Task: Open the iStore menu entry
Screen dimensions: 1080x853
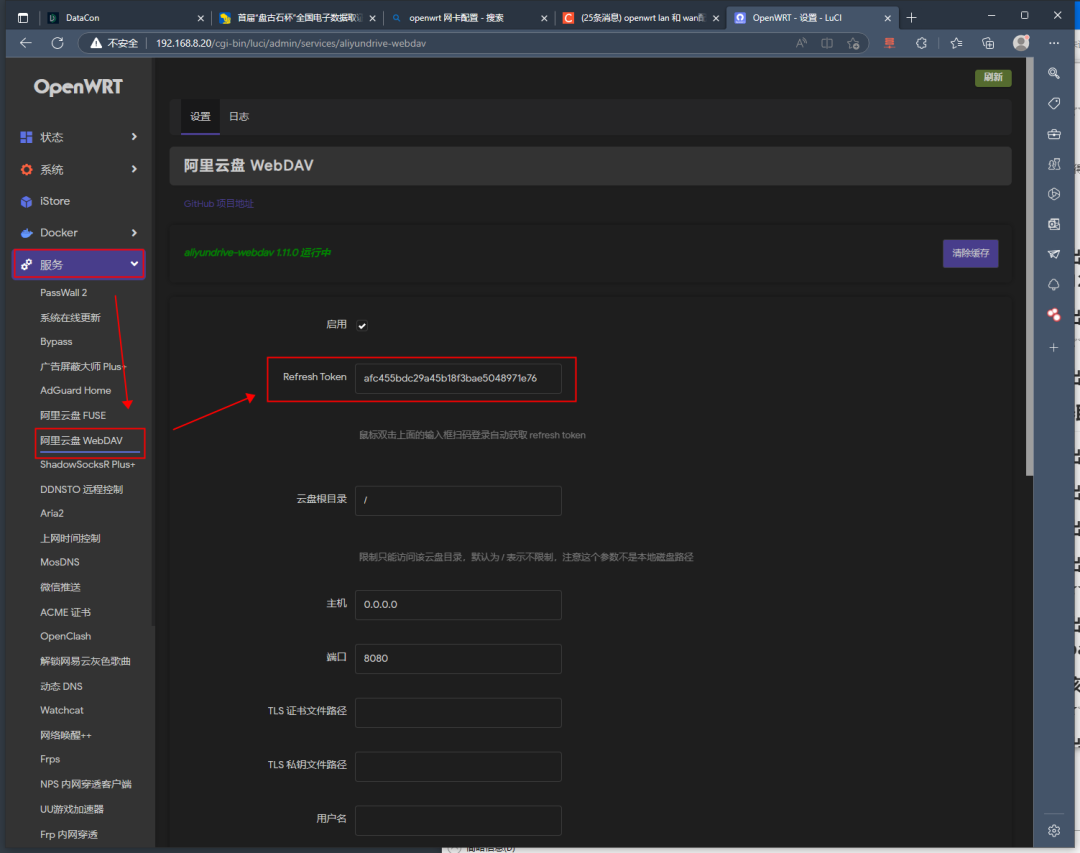Action: [x=54, y=201]
